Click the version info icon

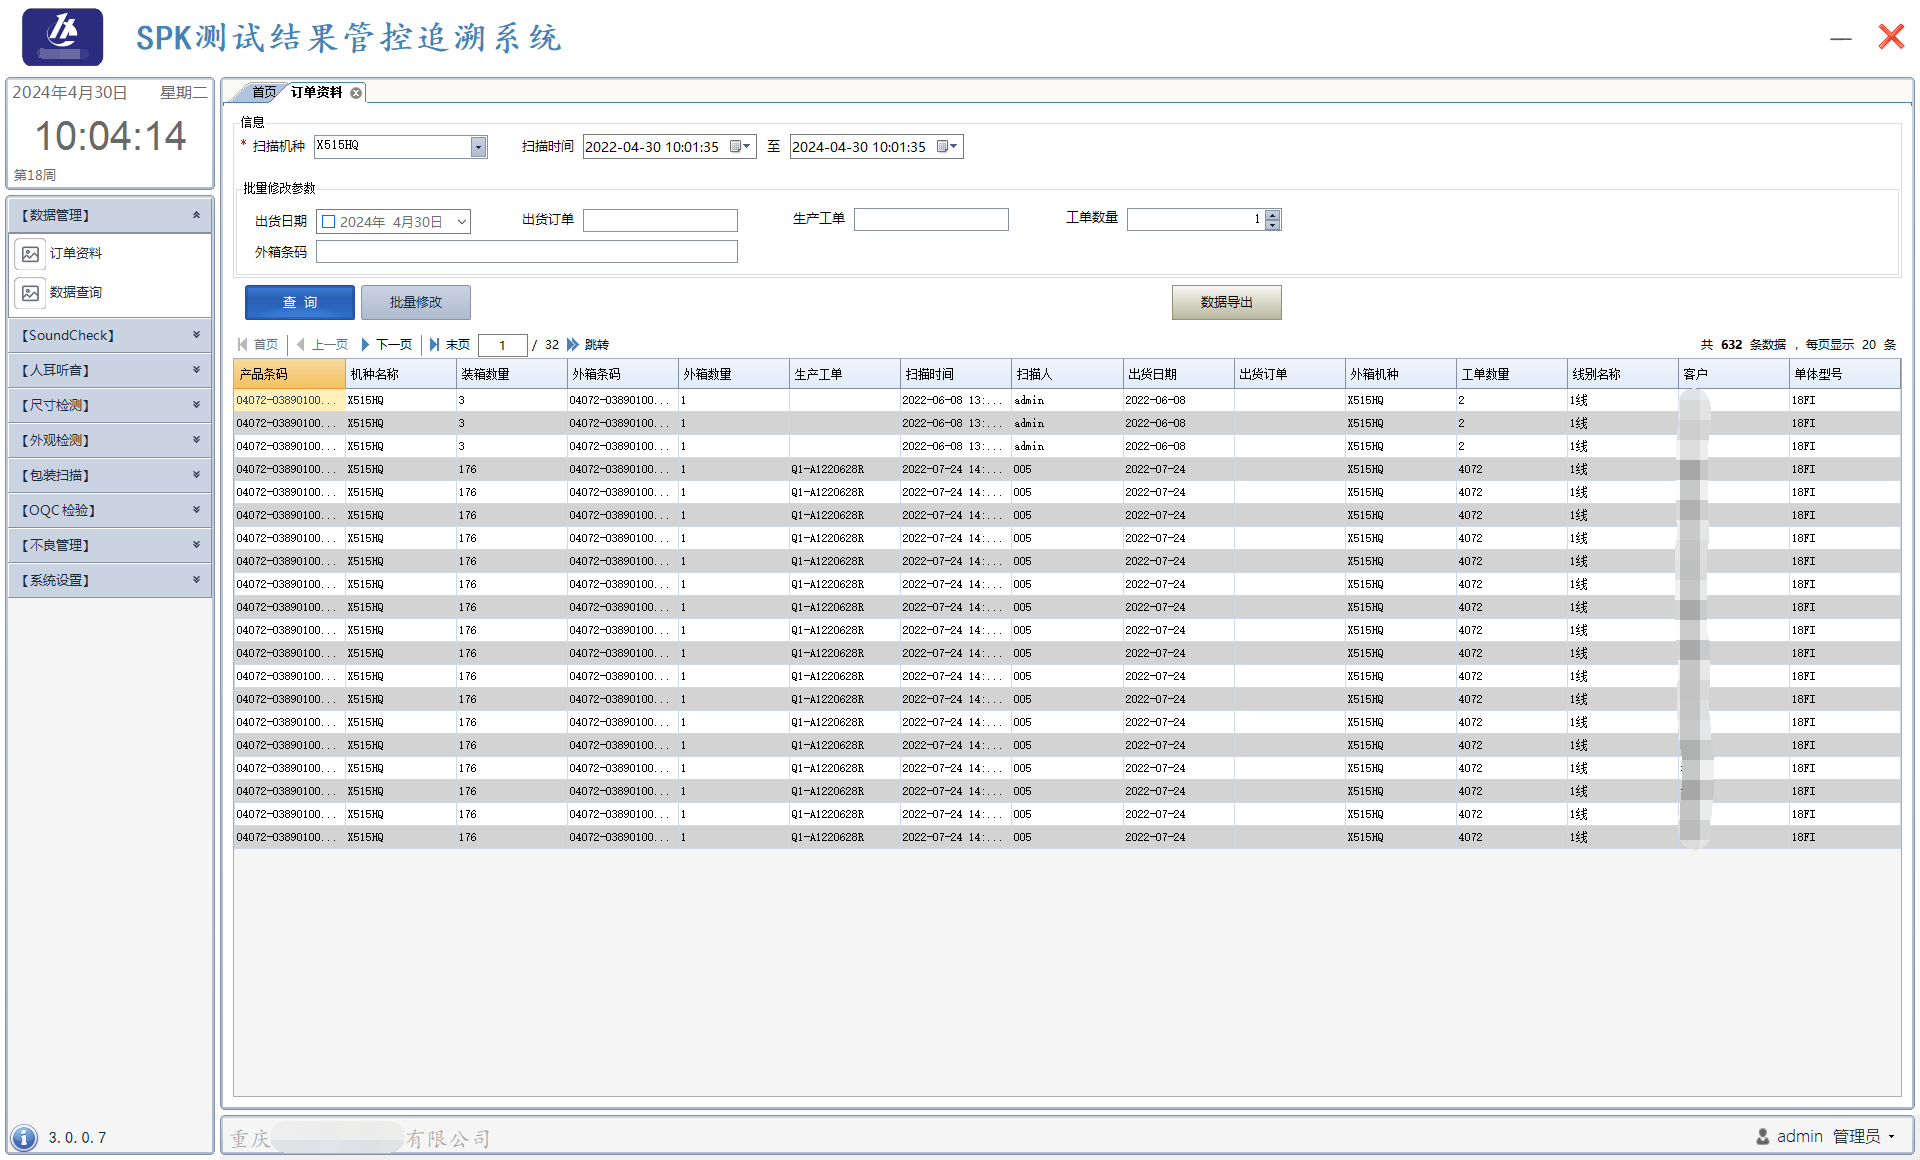tap(24, 1137)
